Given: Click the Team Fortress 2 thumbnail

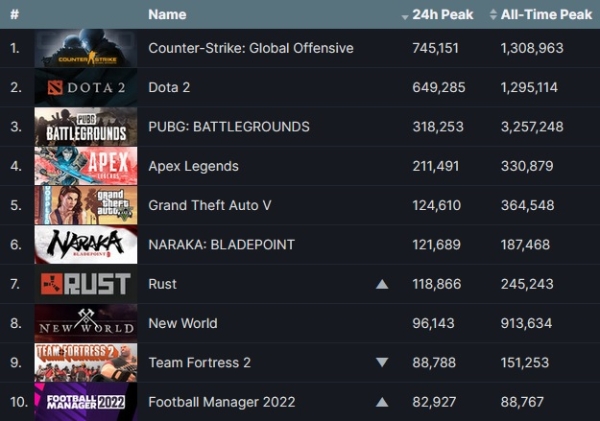Looking at the screenshot, I should (x=86, y=362).
